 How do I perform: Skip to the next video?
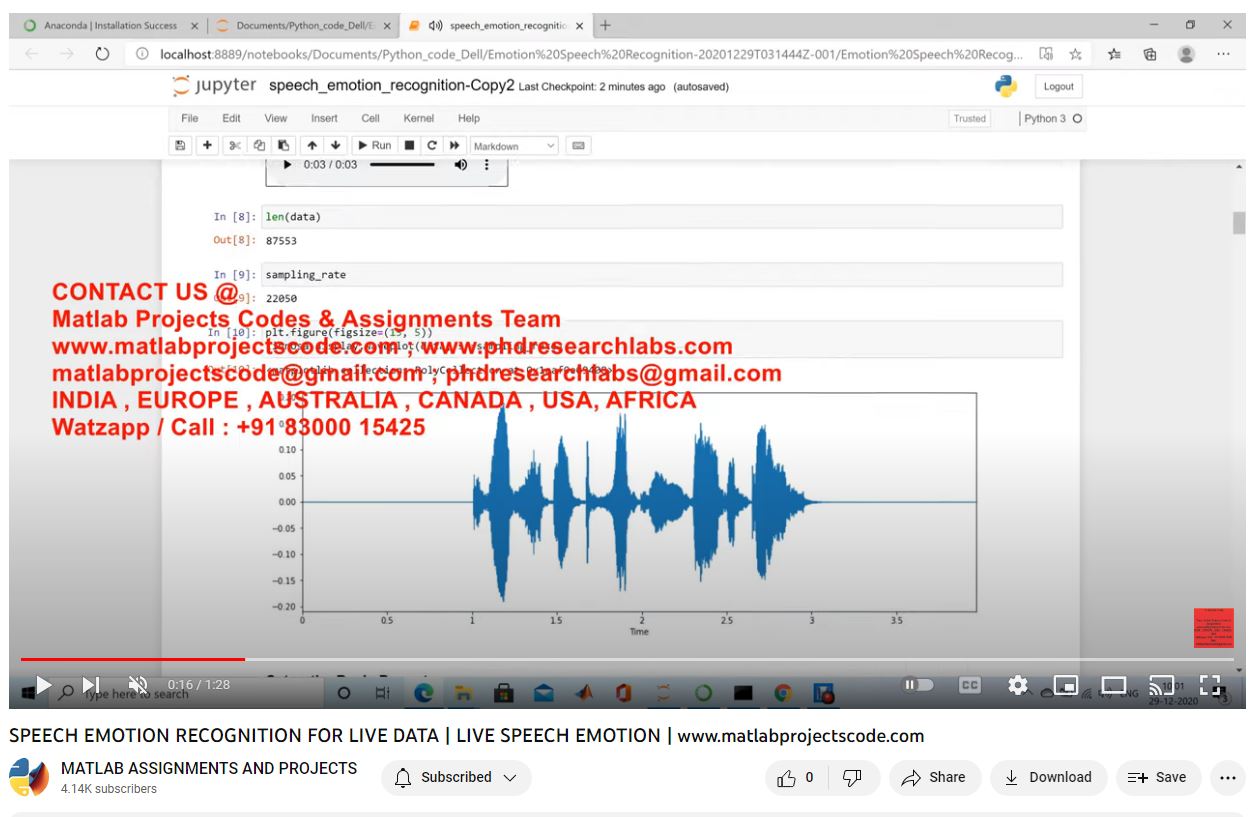click(91, 685)
